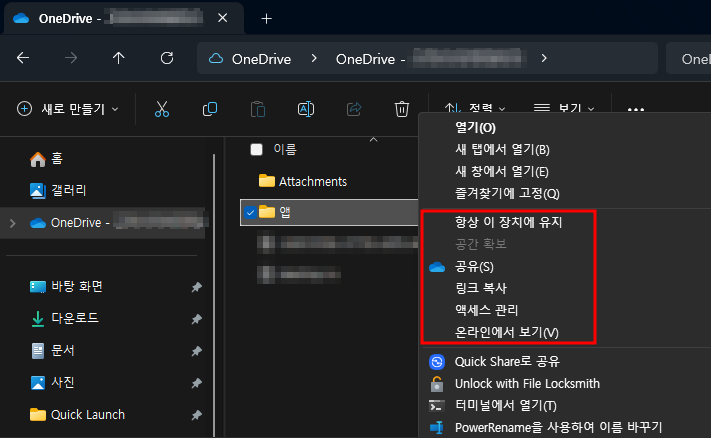Unpin 문서 via its pin icon

click(196, 351)
